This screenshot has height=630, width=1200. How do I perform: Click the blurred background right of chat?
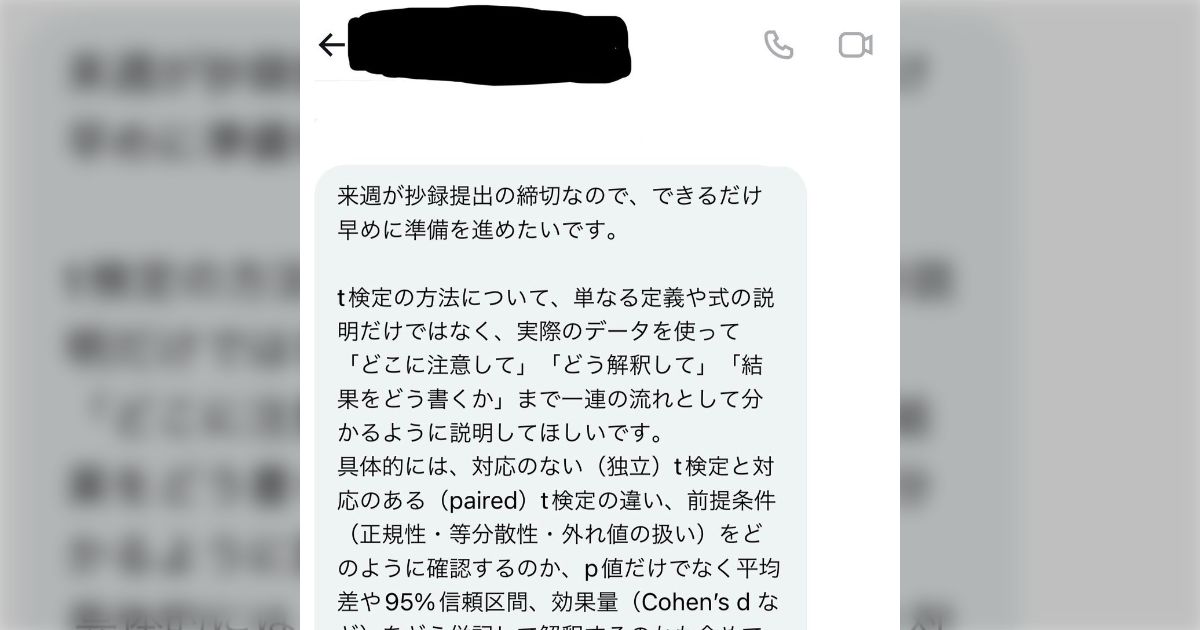pyautogui.click(x=1050, y=315)
